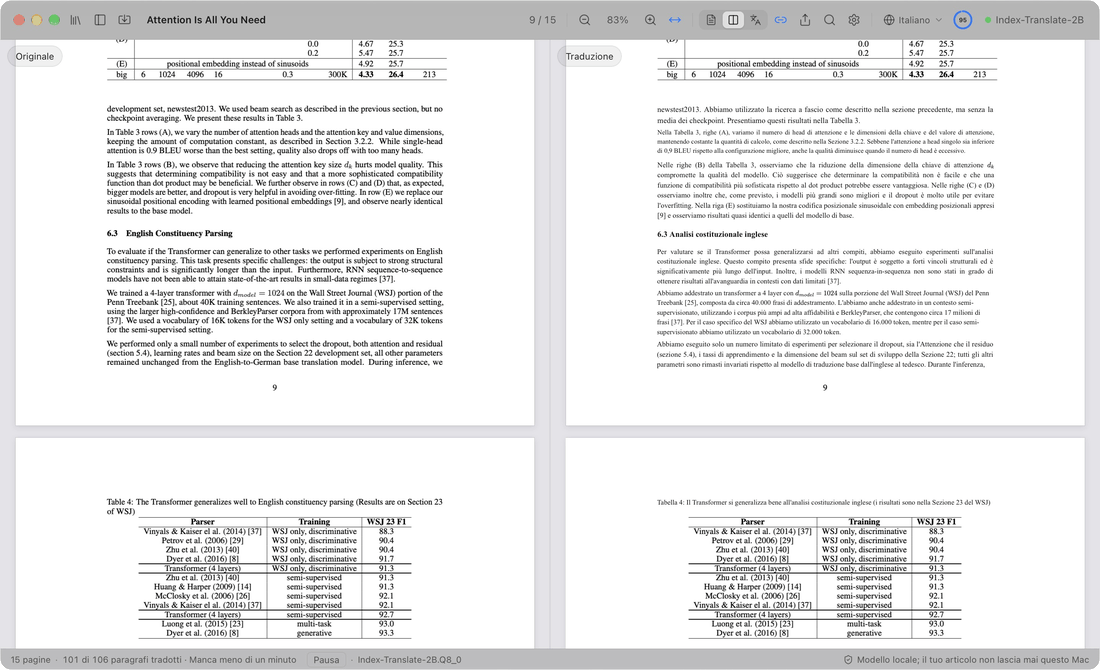
Task: Click the original Table 4 caption
Action: pyautogui.click(x=274, y=507)
